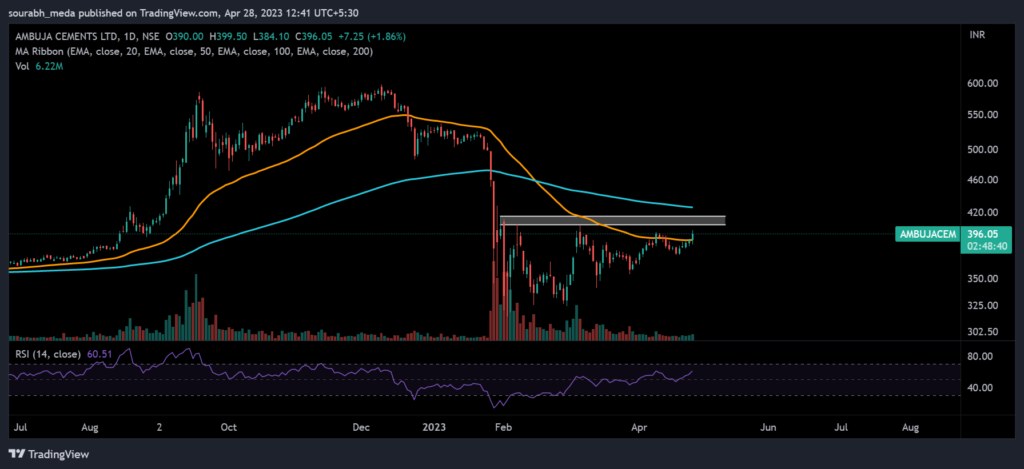Click the Apr label on time axis
The width and height of the screenshot is (1024, 469).
pyautogui.click(x=637, y=428)
